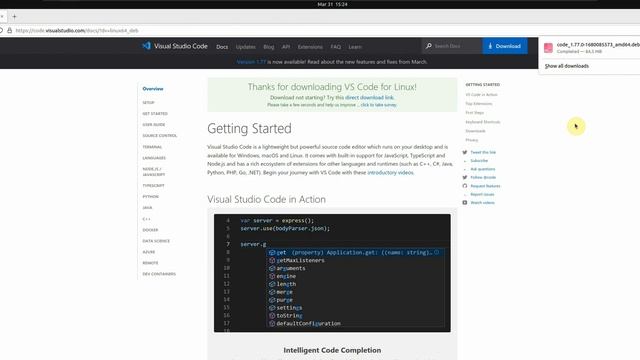Click the Request features link text
The height and width of the screenshot is (360, 640).
point(485,186)
